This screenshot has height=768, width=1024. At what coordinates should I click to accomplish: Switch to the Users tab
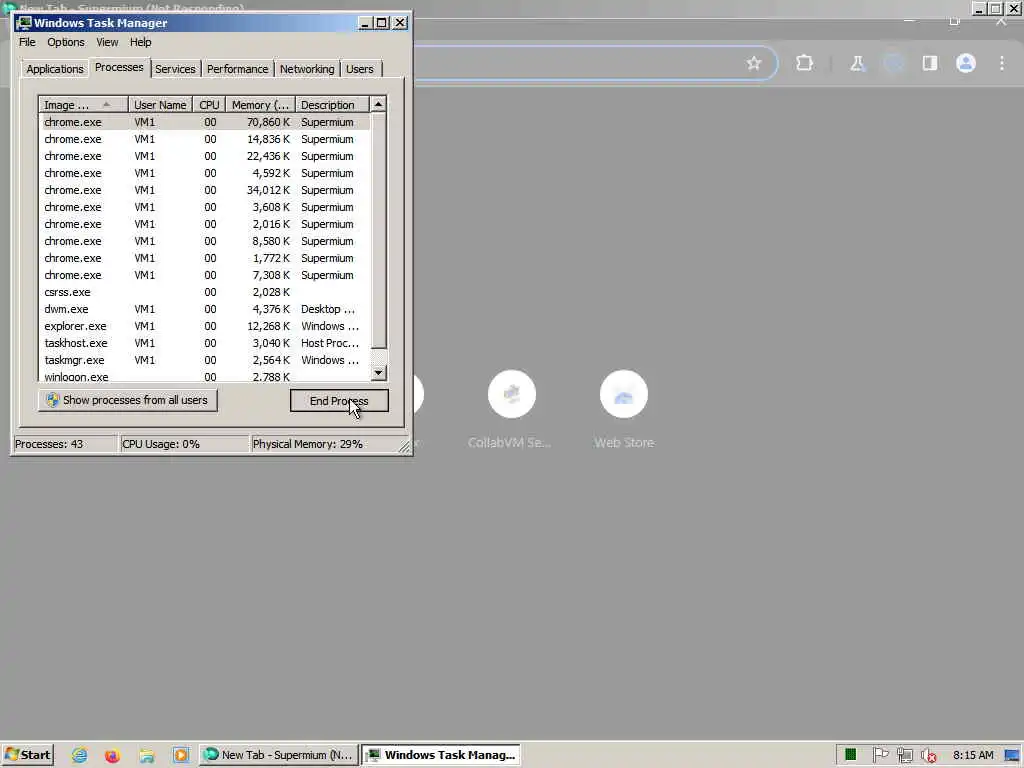click(360, 69)
